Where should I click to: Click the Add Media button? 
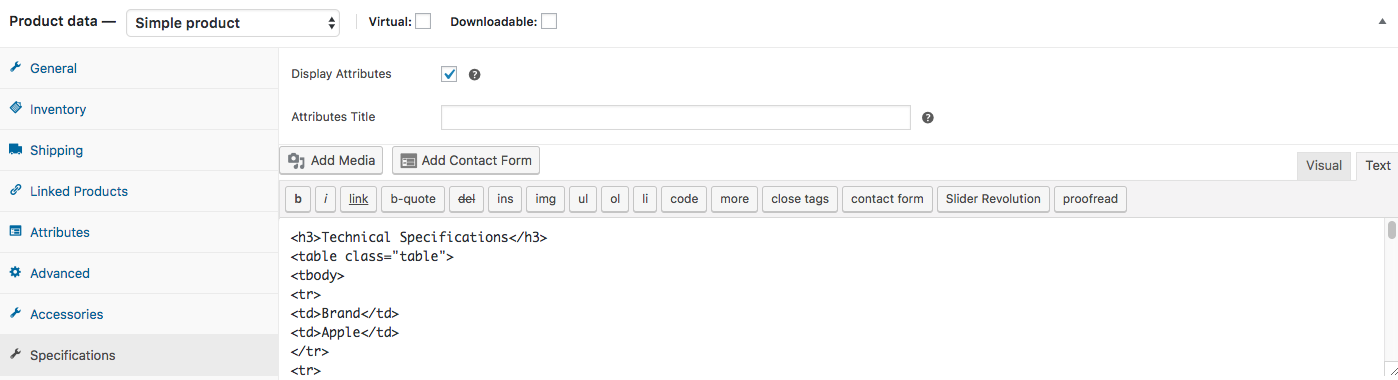[331, 160]
